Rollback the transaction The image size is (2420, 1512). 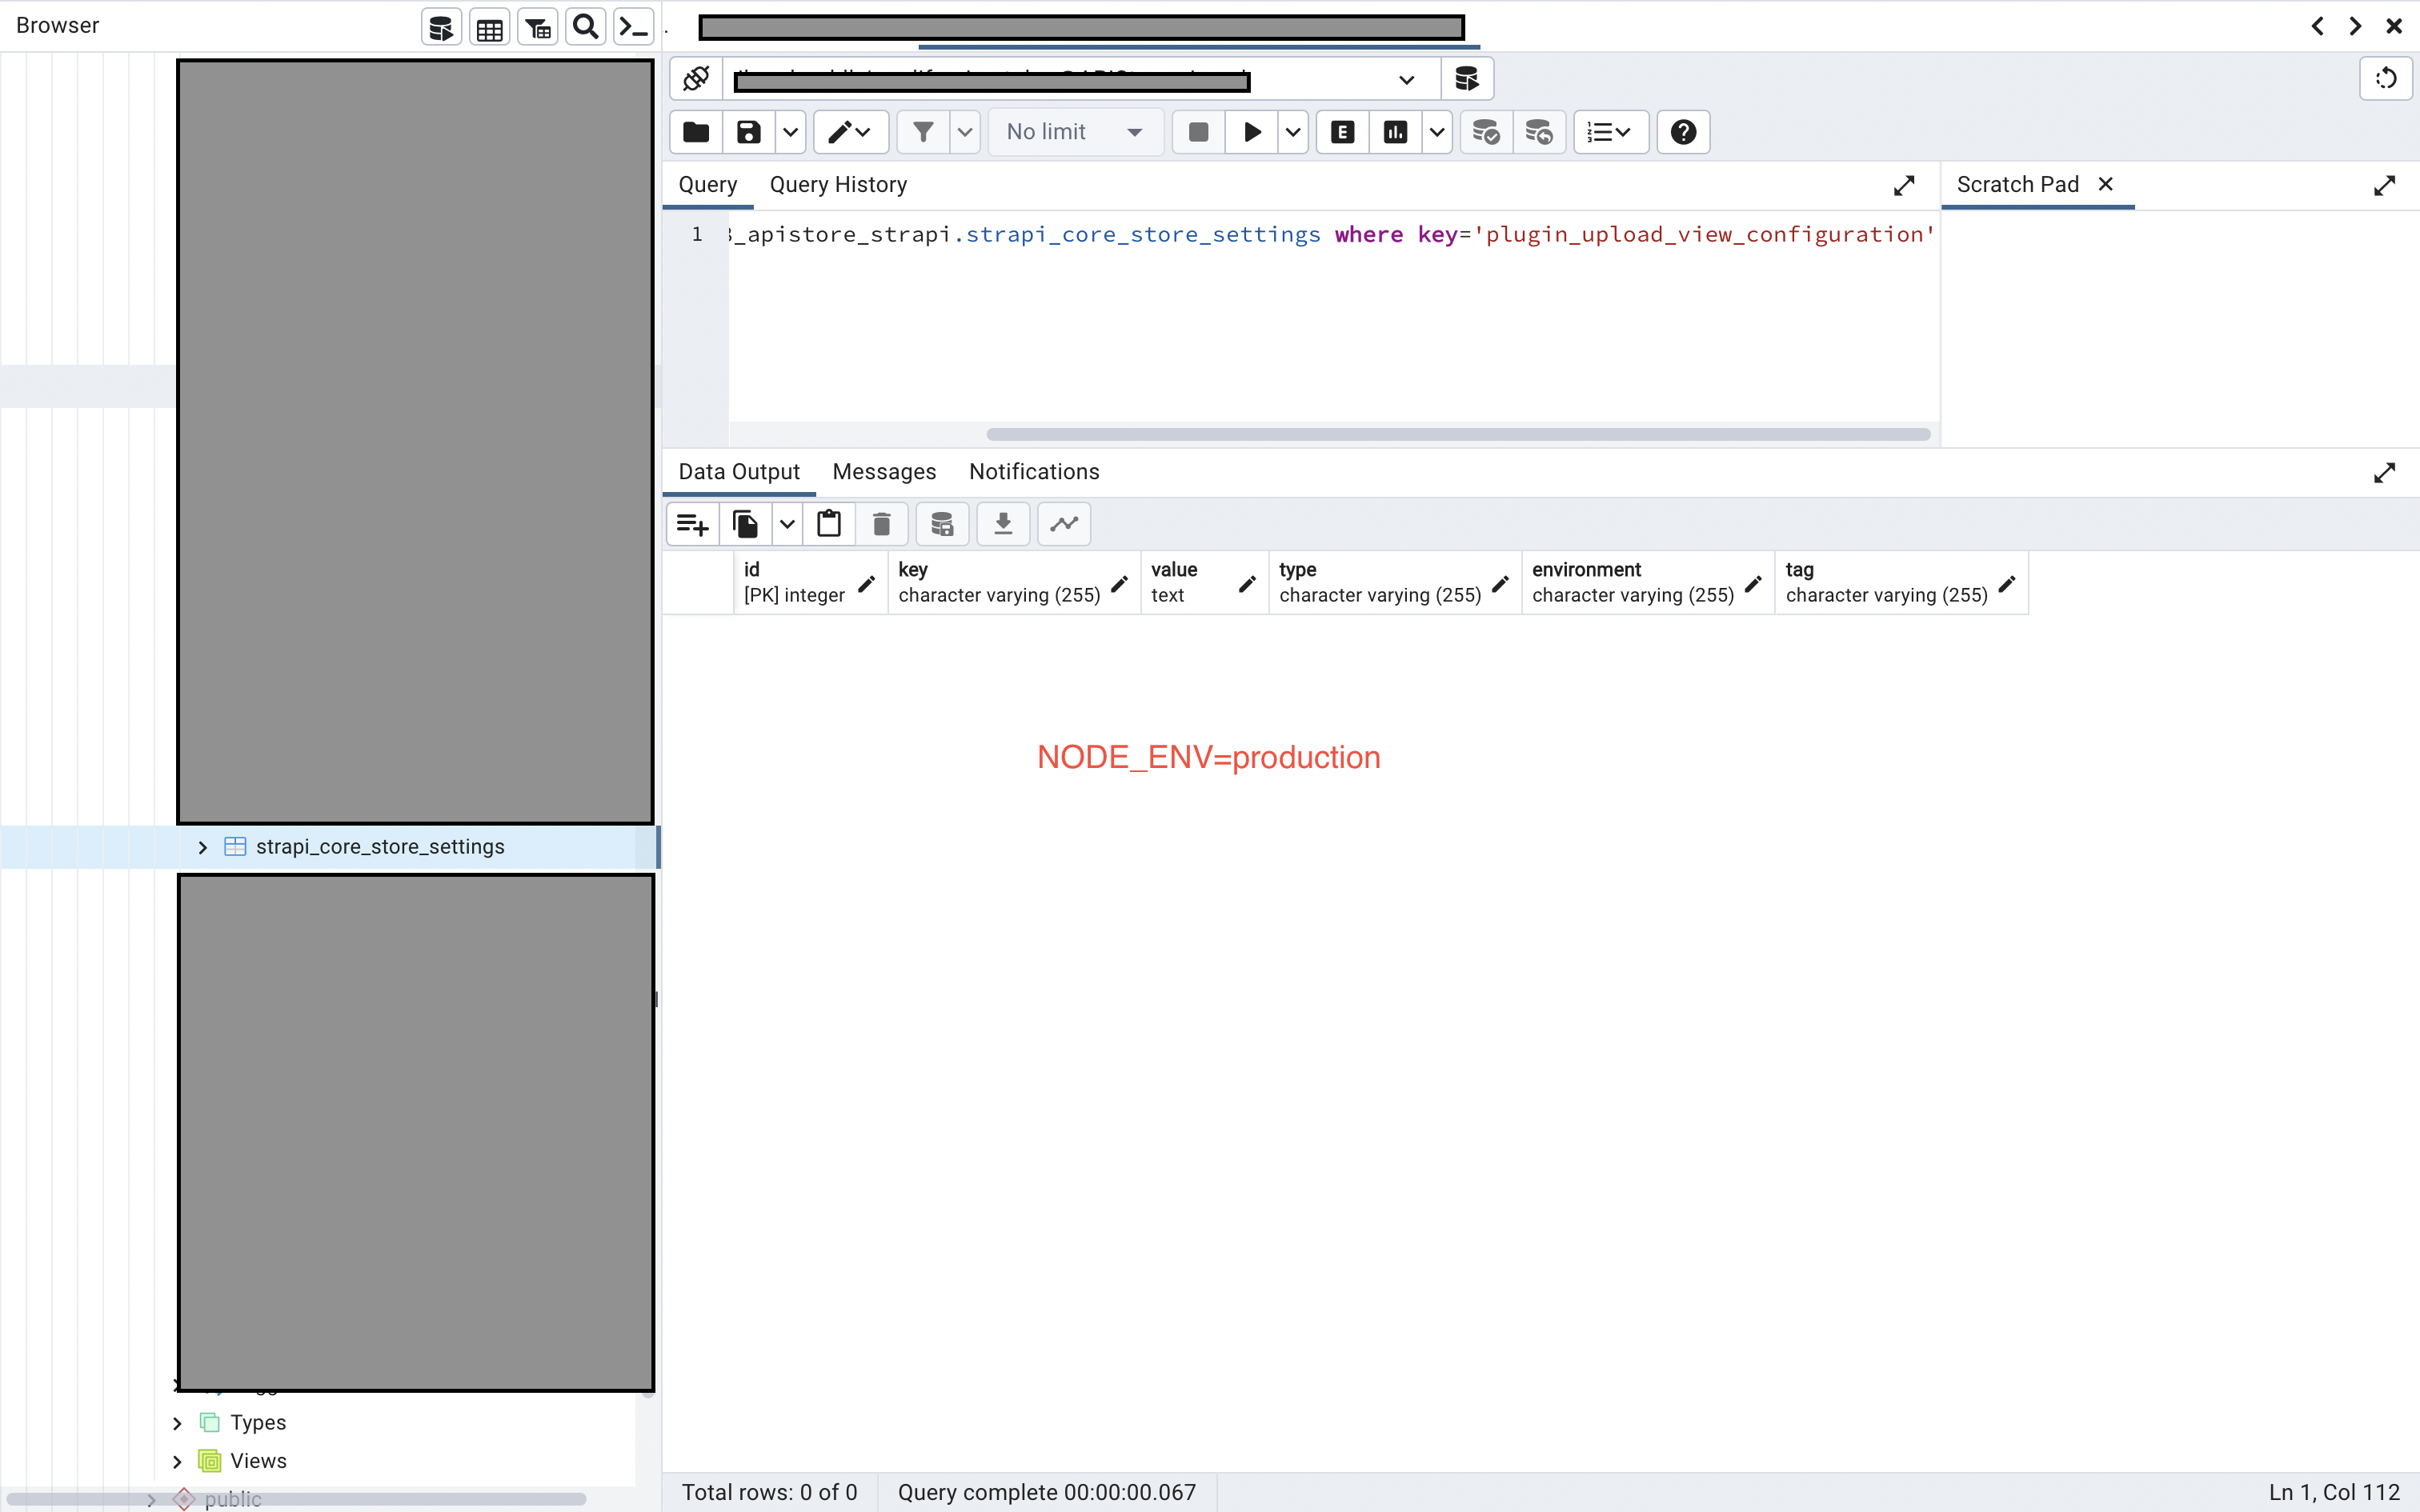1538,132
